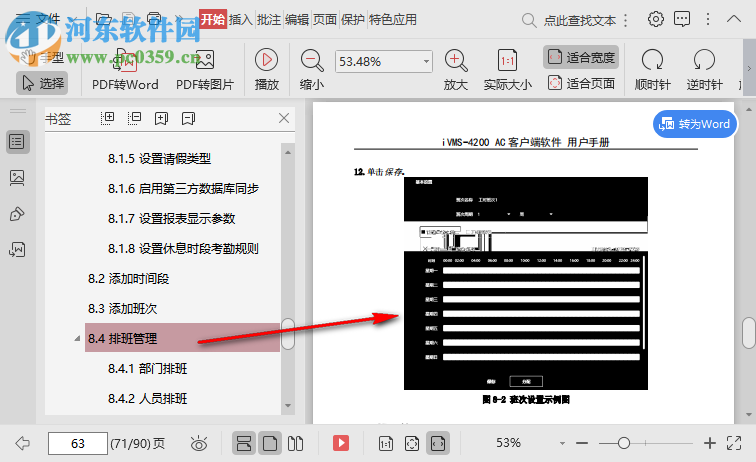Open the 保护 ribbon tab

click(x=352, y=19)
